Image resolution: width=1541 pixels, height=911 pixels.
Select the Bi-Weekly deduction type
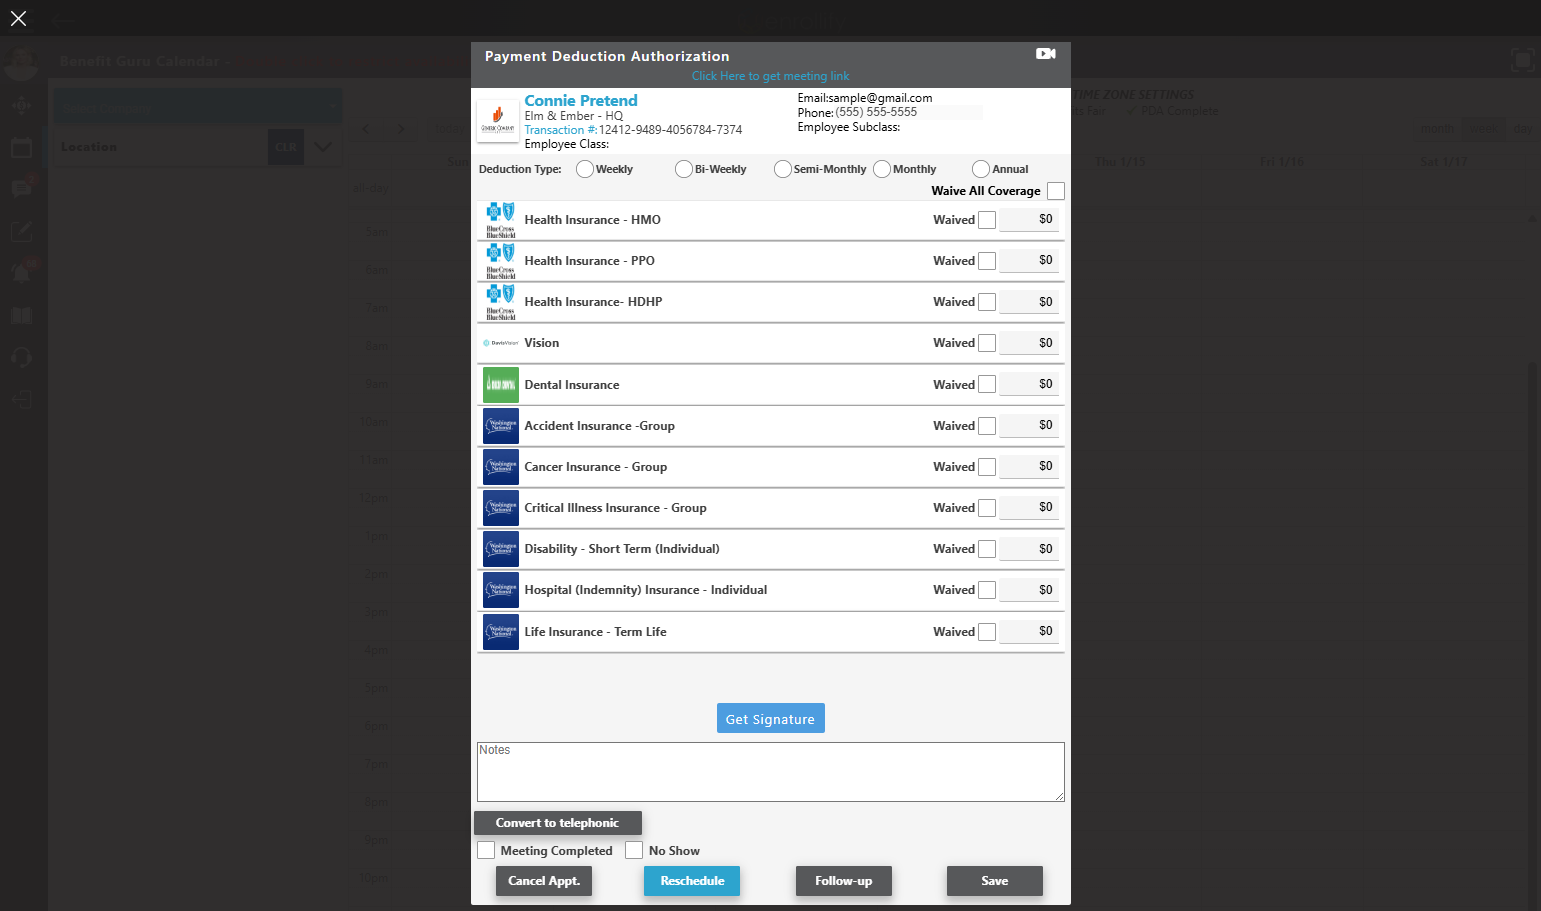click(684, 169)
